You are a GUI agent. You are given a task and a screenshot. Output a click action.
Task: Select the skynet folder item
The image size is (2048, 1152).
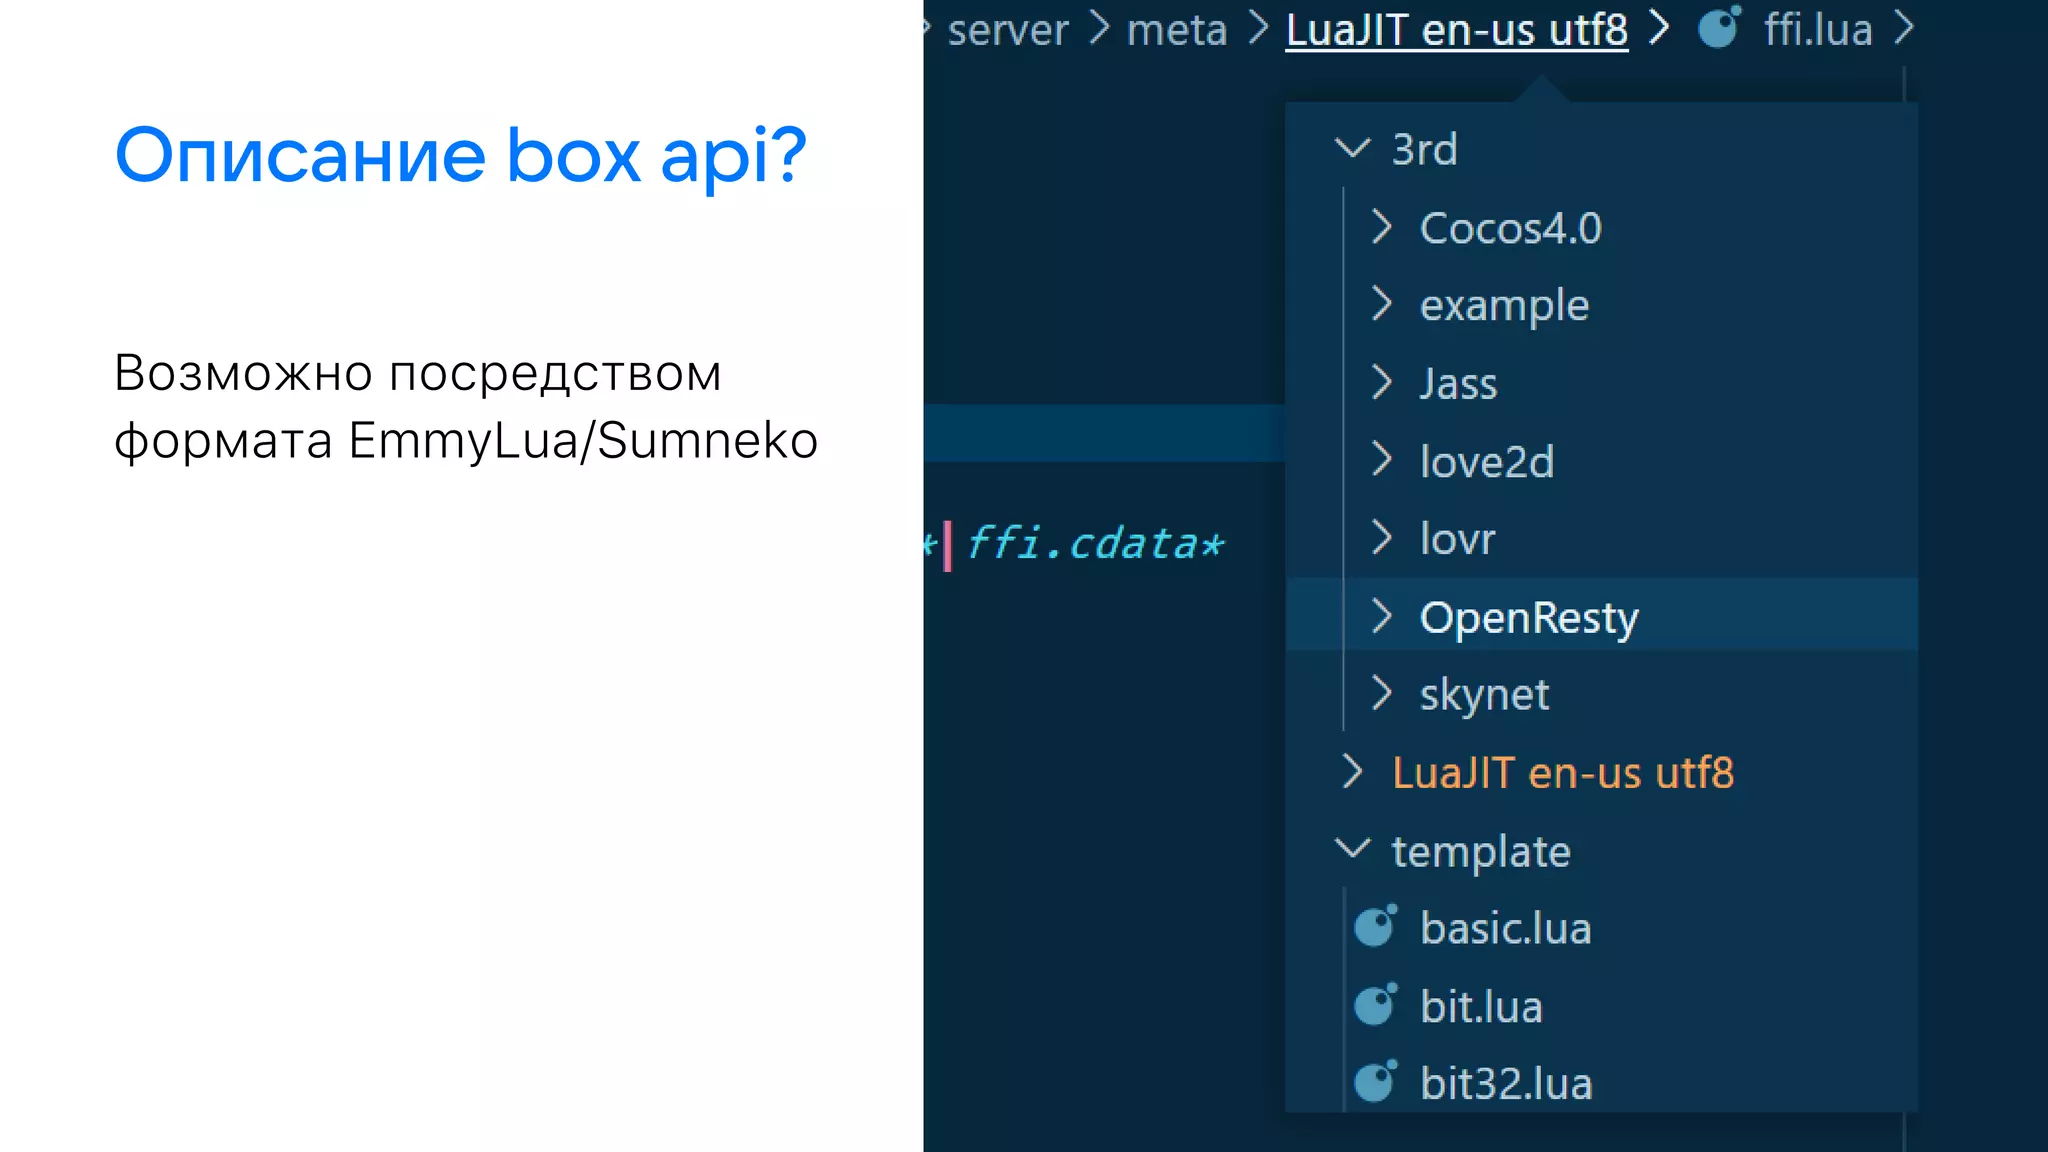coord(1484,694)
